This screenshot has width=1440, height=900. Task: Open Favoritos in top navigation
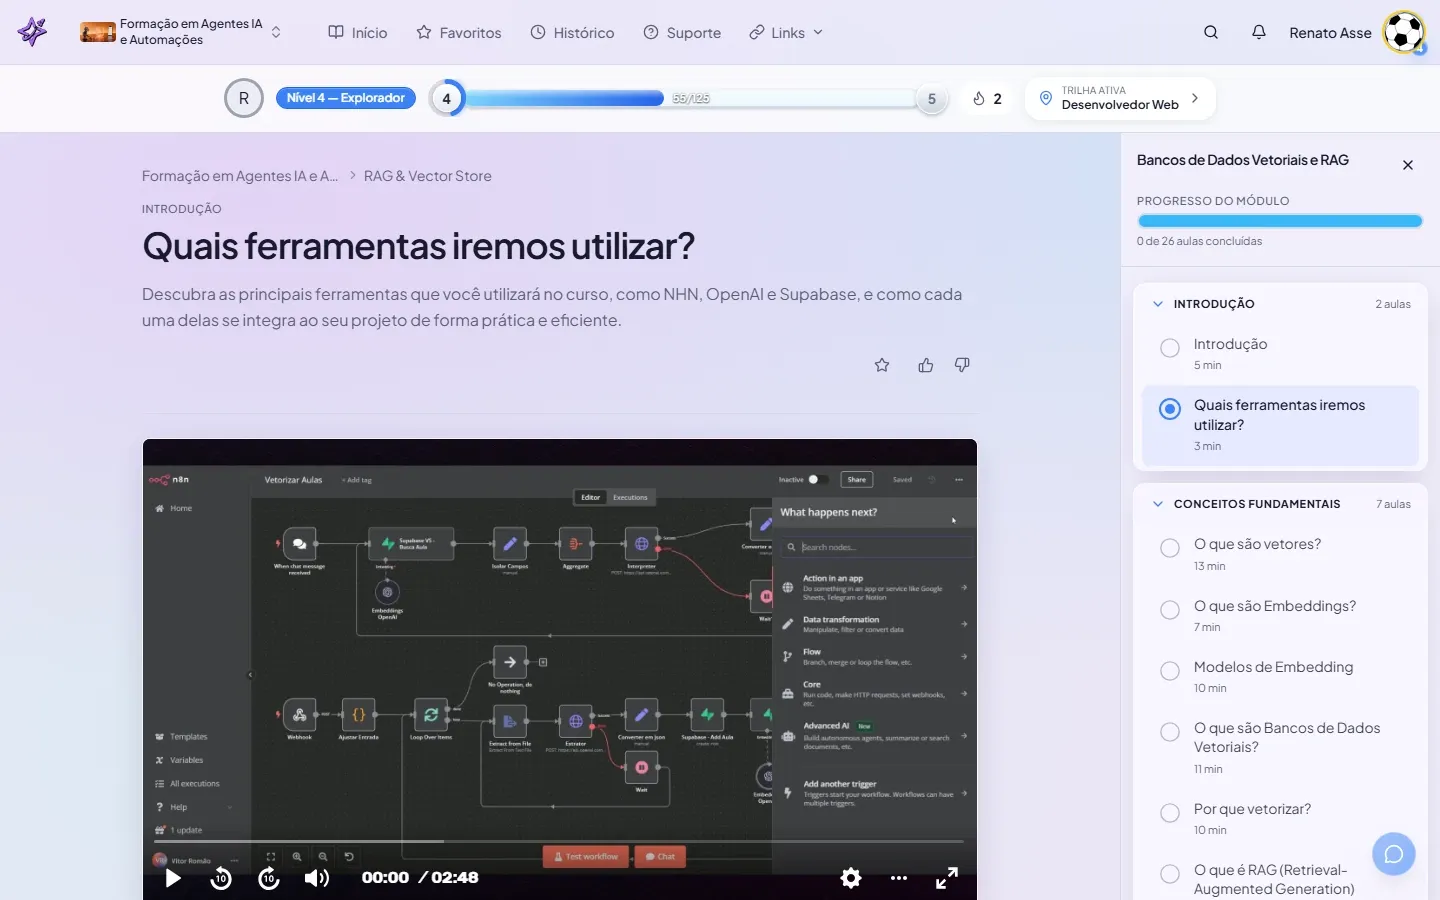point(459,32)
